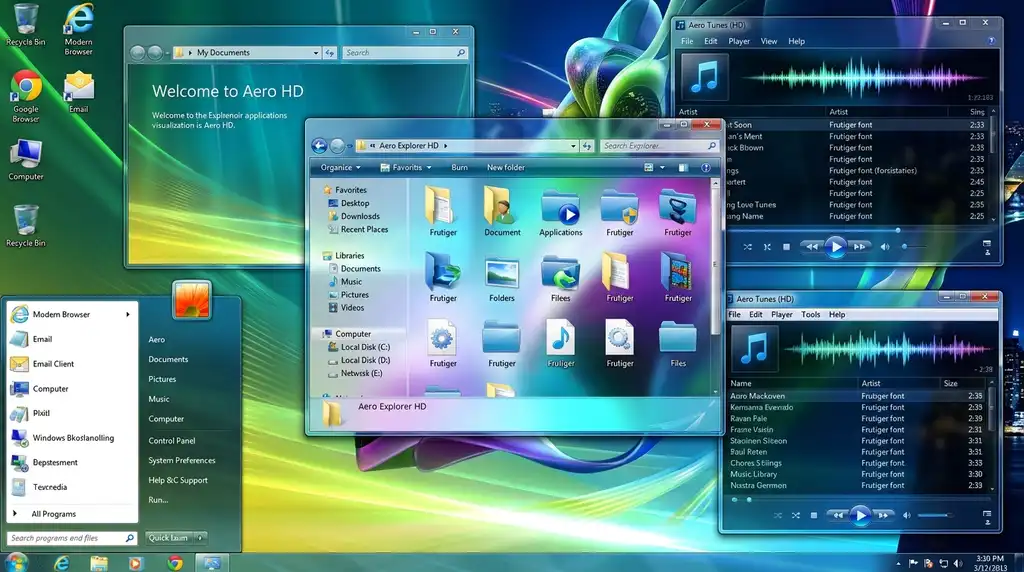Adjust volume slider in lower Aero Tunes
The height and width of the screenshot is (572, 1024).
pos(934,515)
